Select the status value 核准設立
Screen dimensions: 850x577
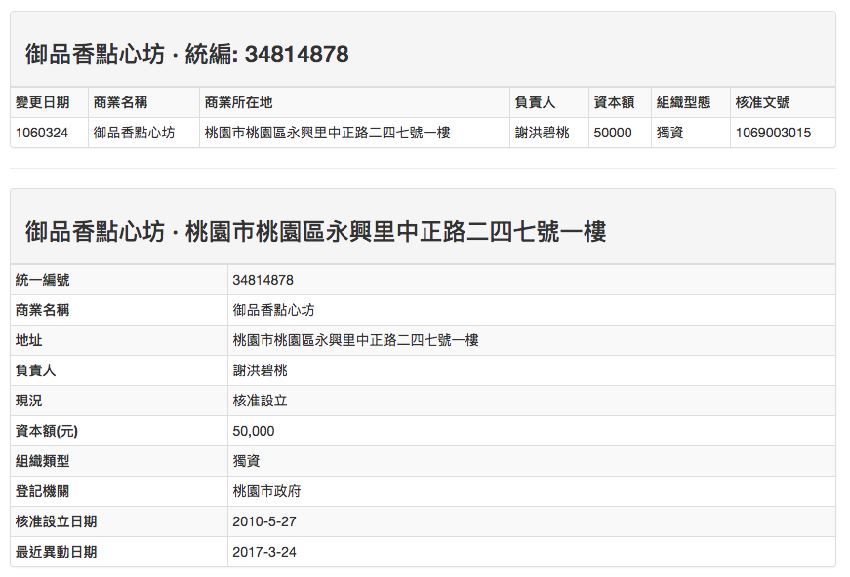point(260,401)
